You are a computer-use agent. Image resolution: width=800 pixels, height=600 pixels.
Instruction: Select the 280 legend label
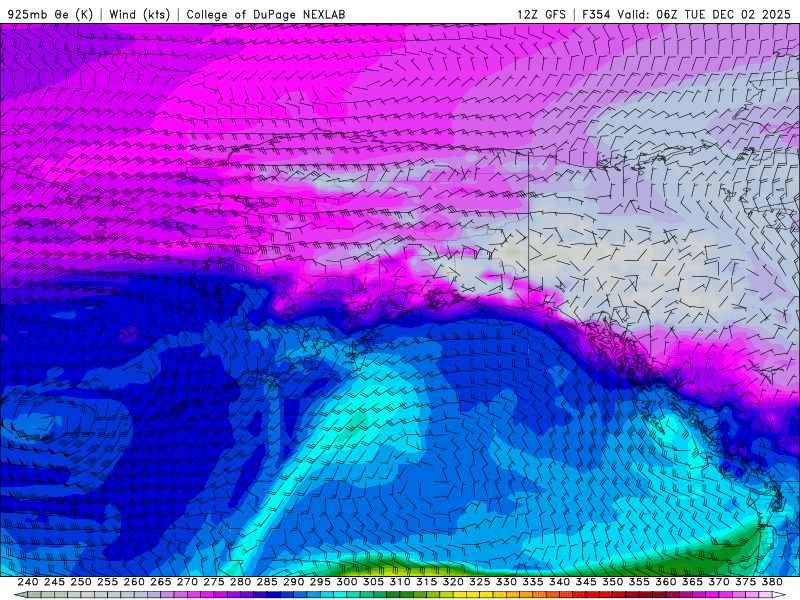point(240,582)
